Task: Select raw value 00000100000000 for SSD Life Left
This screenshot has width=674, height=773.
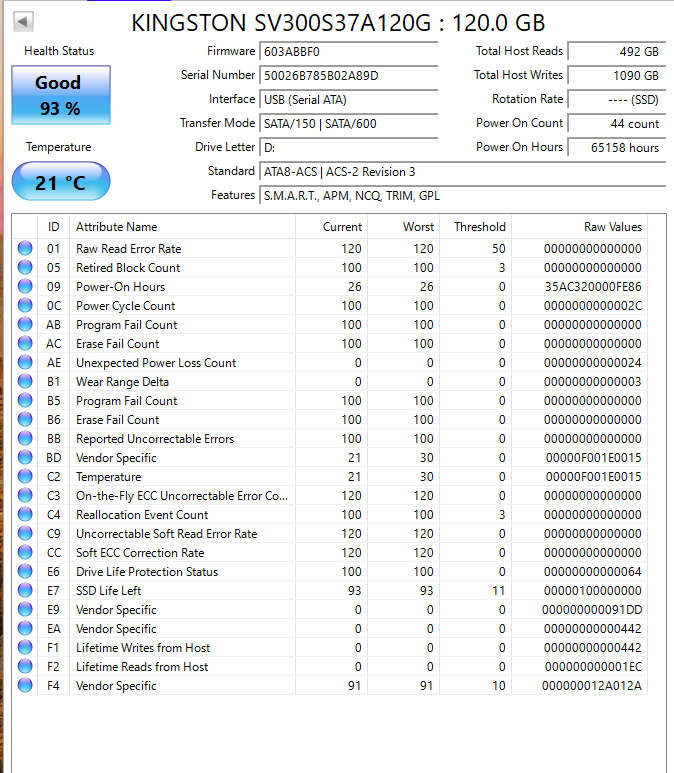Action: coord(593,591)
